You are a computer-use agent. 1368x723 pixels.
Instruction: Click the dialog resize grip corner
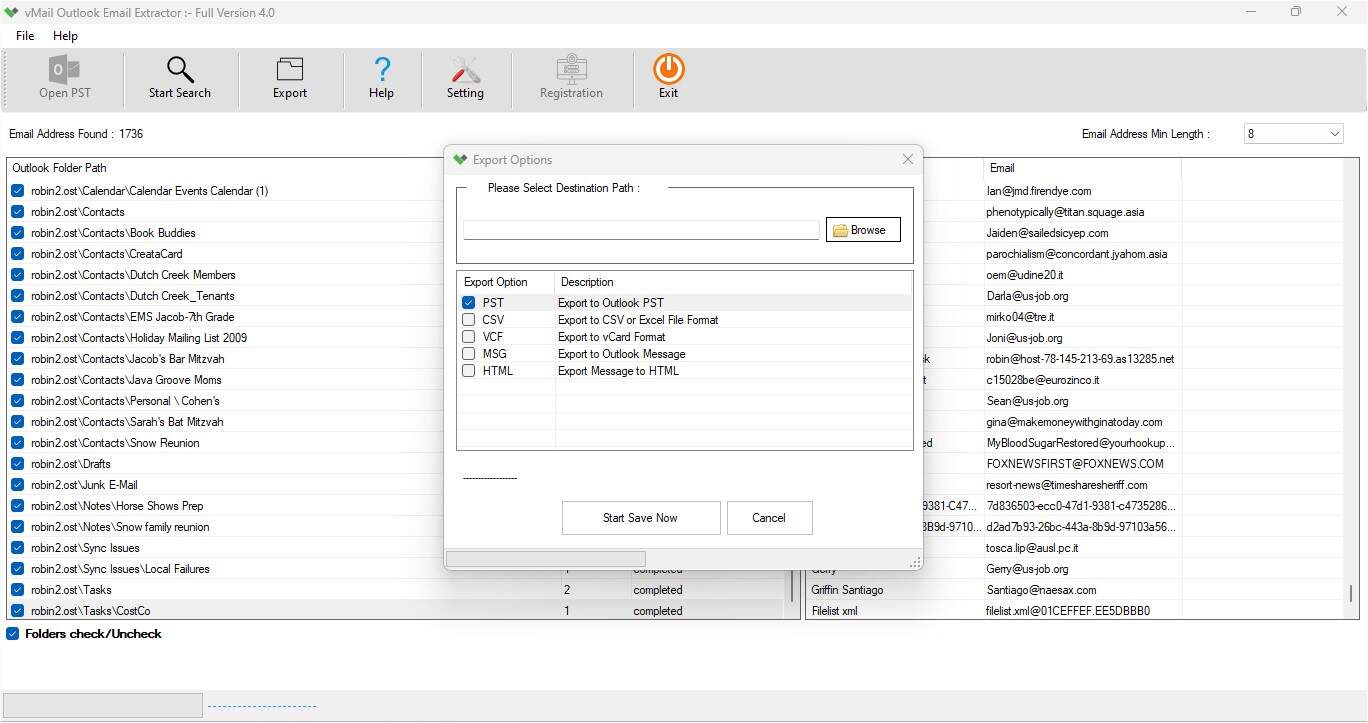(914, 563)
